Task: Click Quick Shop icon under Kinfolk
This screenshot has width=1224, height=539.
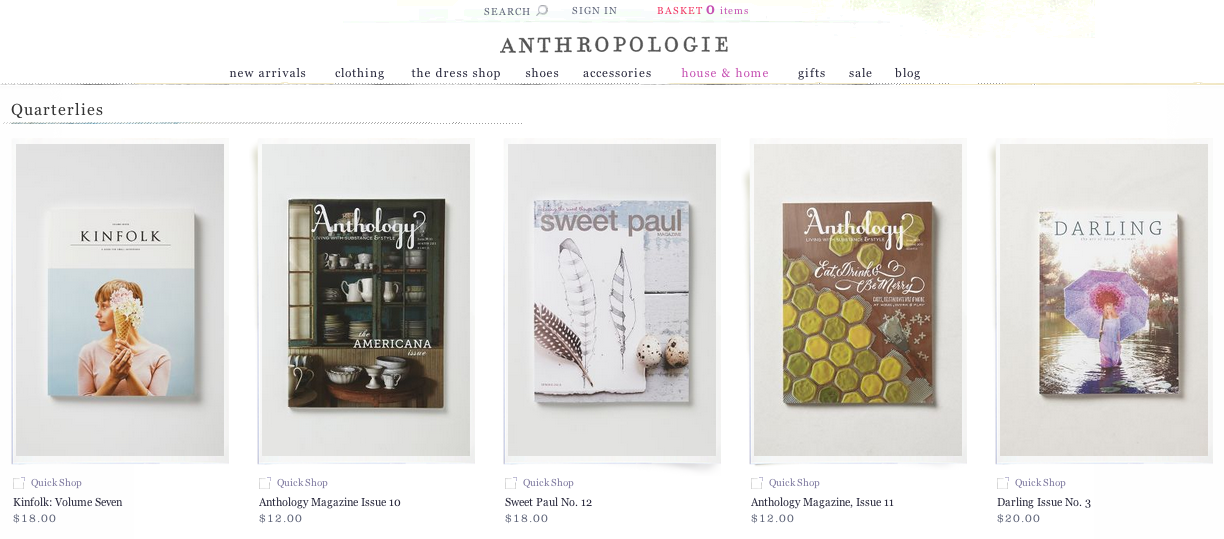Action: tap(19, 483)
